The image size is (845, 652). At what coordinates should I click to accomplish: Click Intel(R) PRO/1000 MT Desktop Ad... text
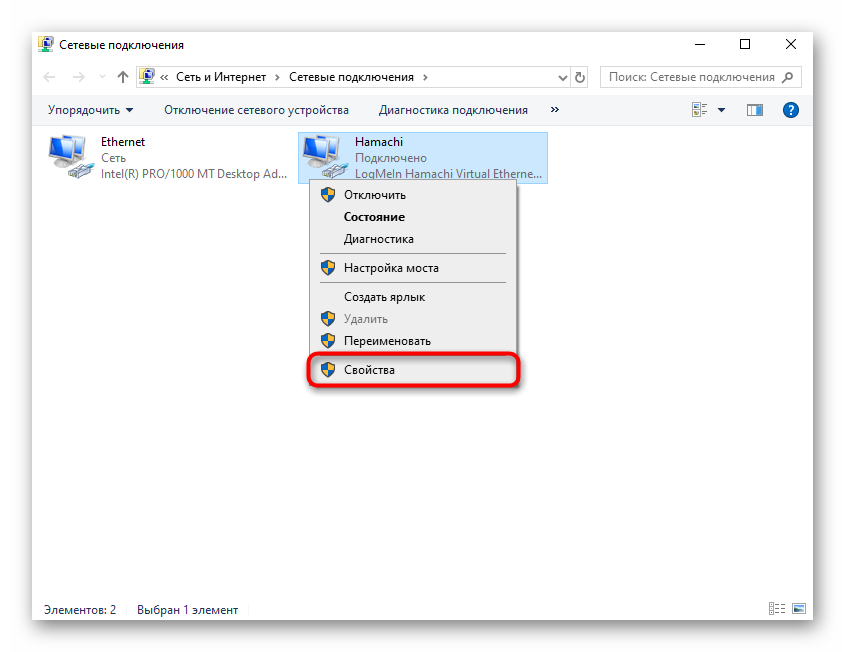pos(194,174)
